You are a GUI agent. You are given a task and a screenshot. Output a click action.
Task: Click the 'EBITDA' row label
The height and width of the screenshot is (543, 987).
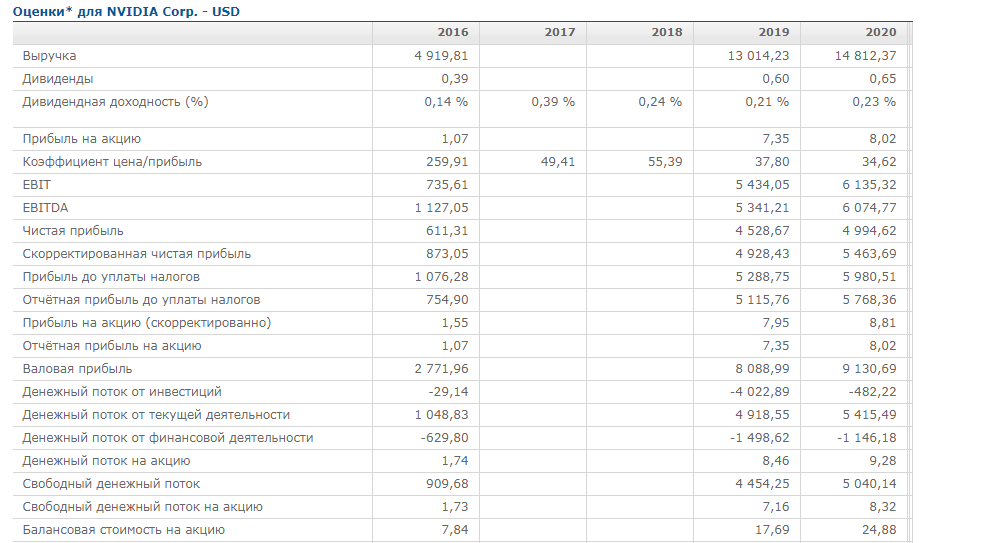[45, 208]
